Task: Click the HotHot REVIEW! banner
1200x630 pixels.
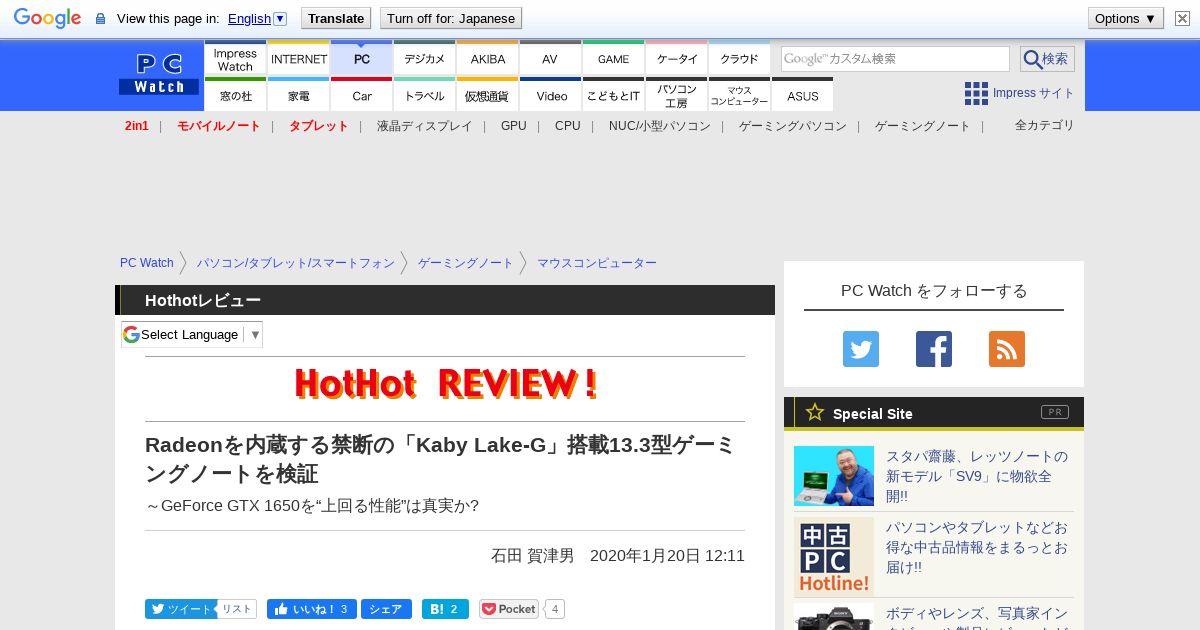Action: pyautogui.click(x=446, y=384)
